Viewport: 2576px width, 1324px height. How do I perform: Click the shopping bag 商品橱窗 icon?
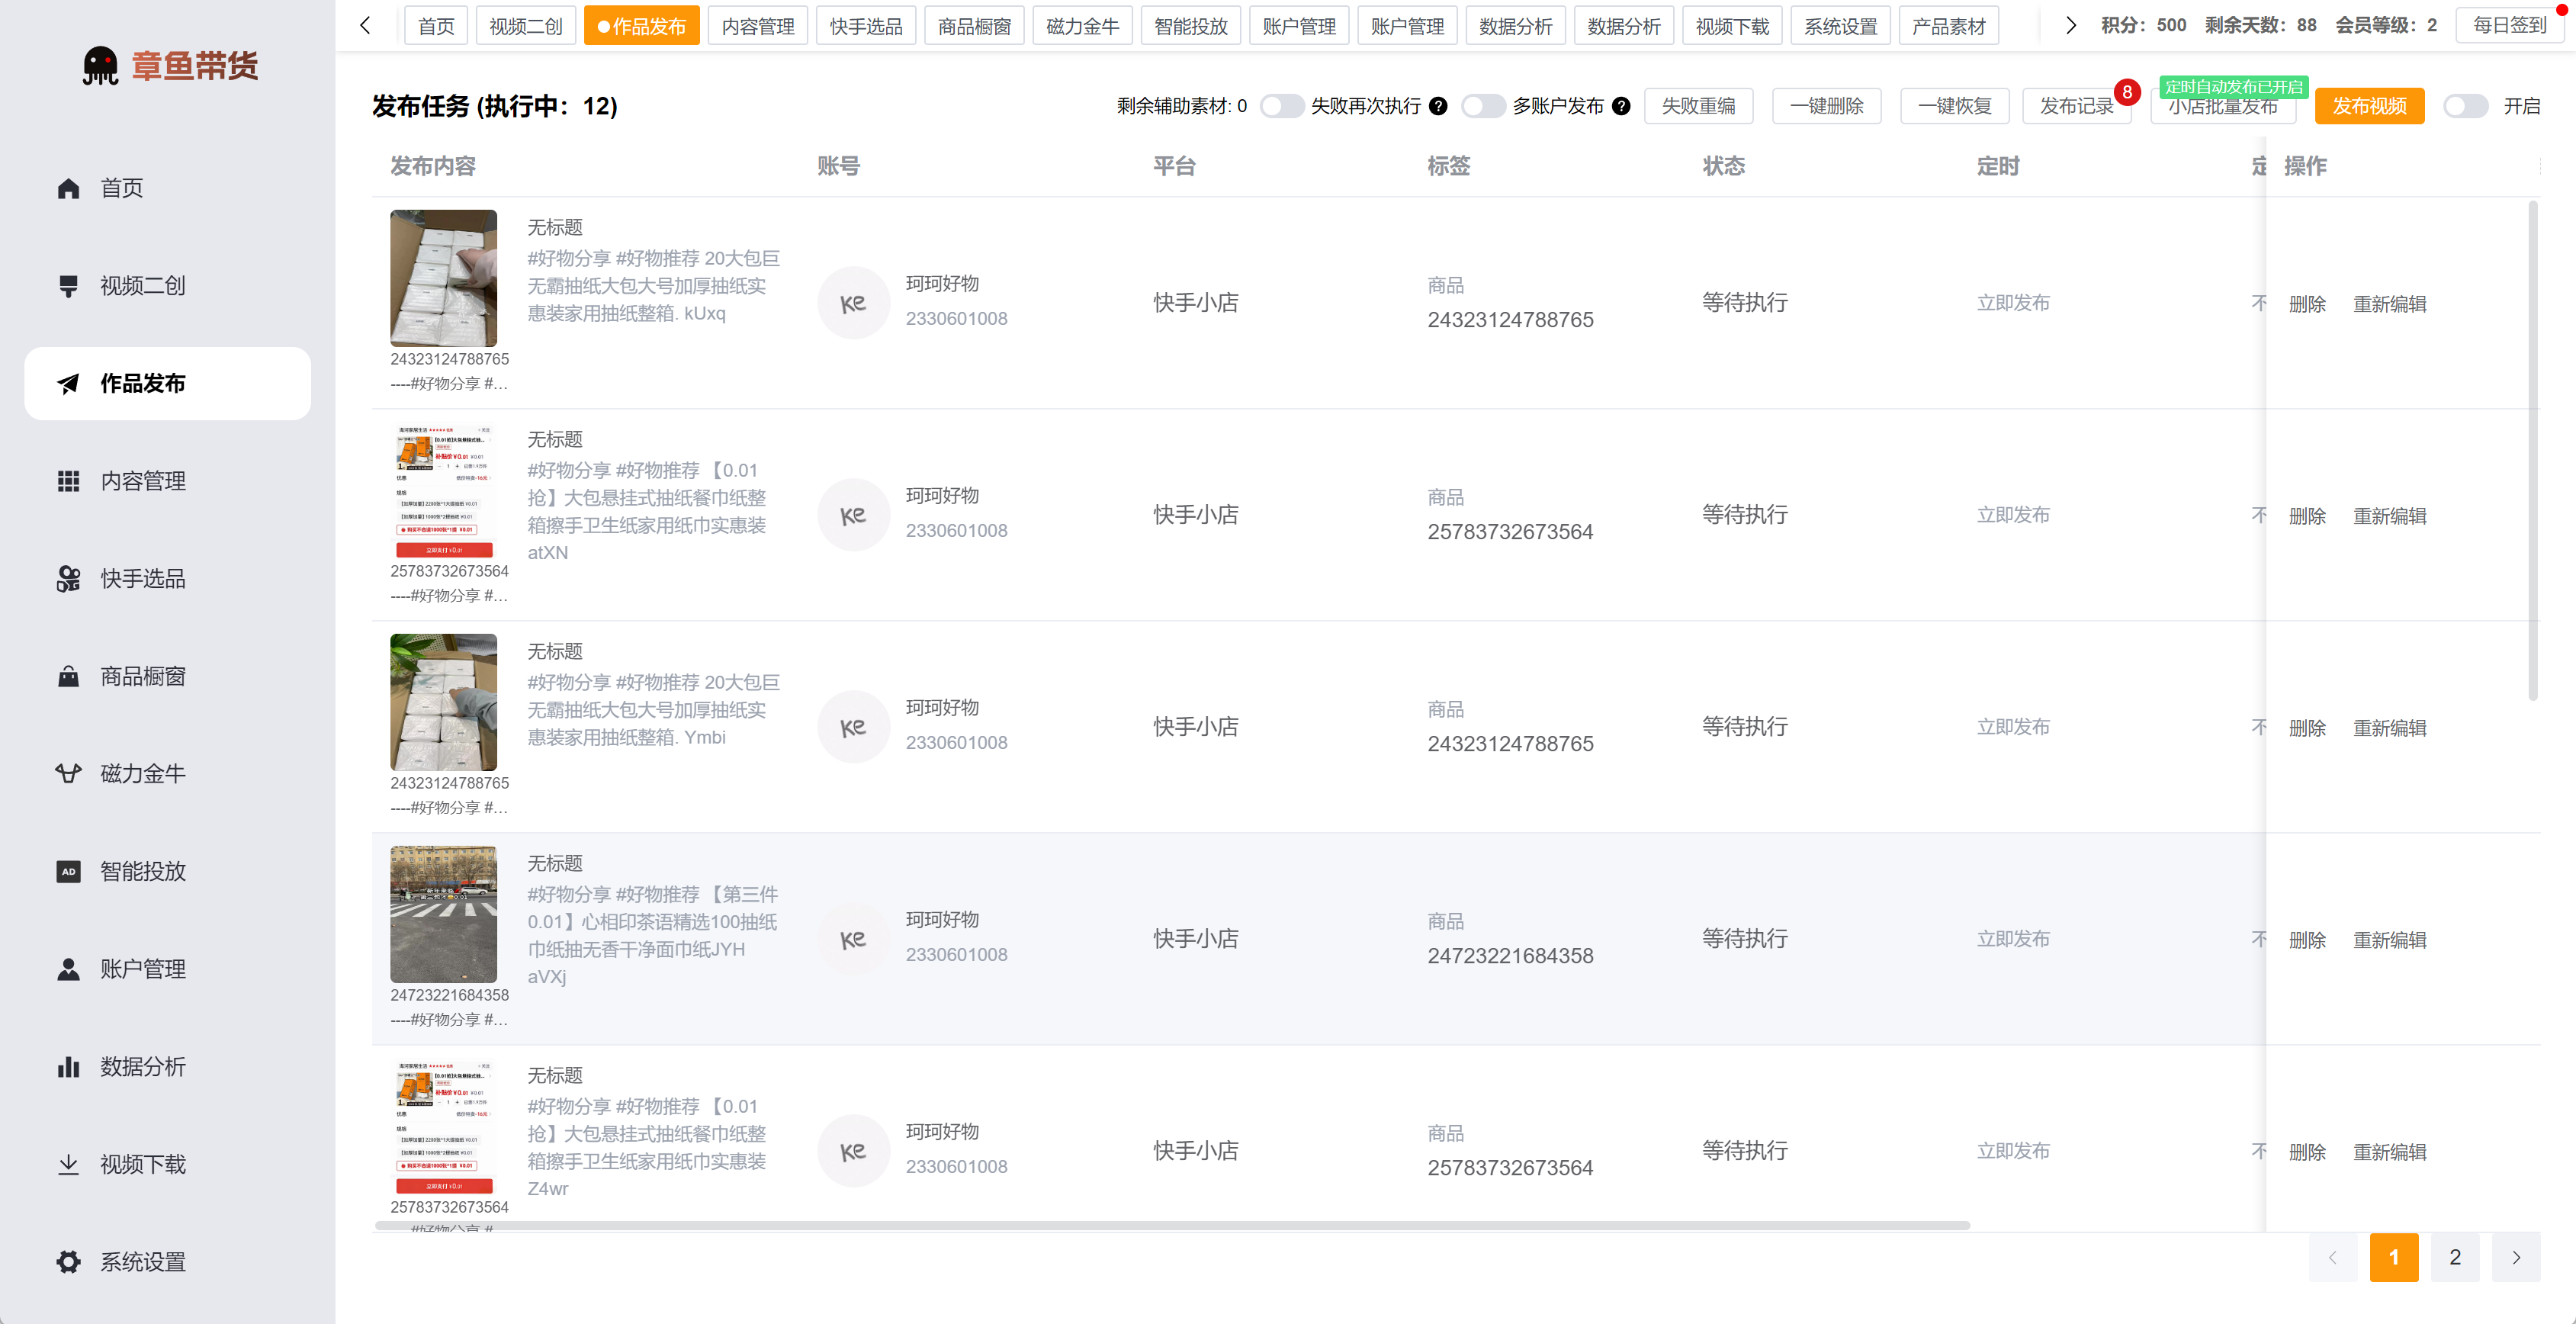coord(68,676)
